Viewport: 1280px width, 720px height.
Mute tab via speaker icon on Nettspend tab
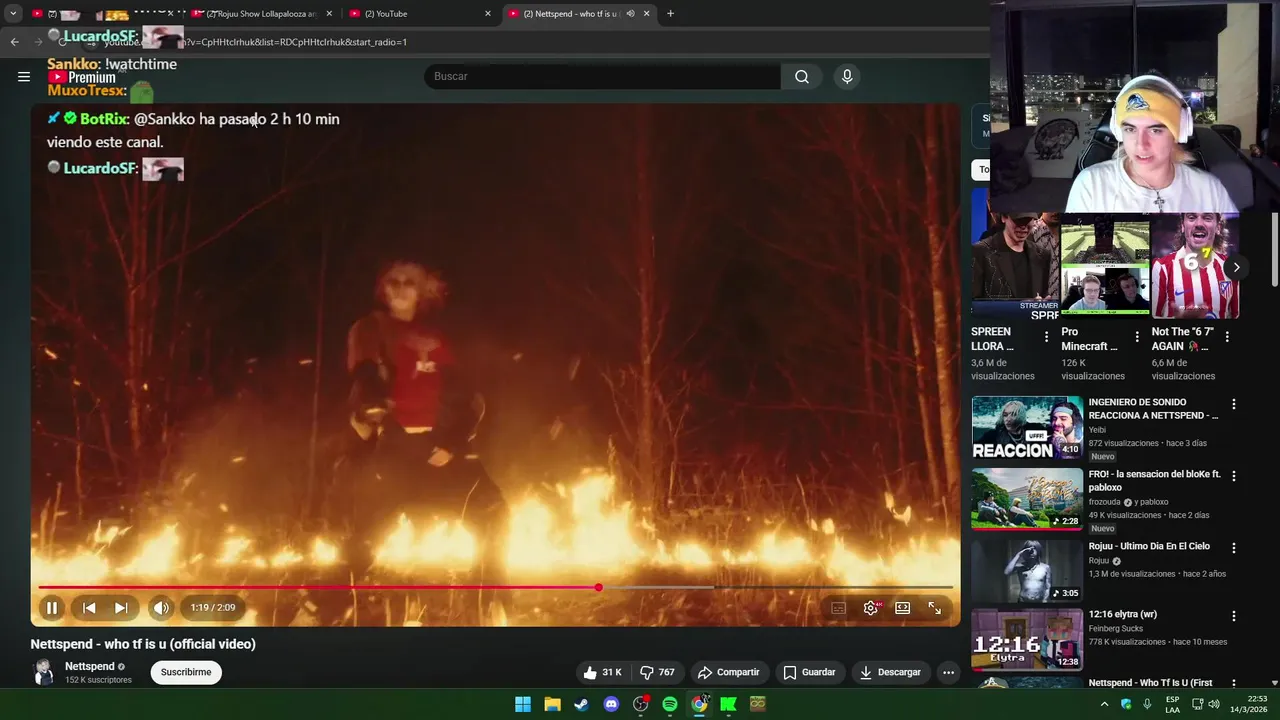tap(630, 14)
